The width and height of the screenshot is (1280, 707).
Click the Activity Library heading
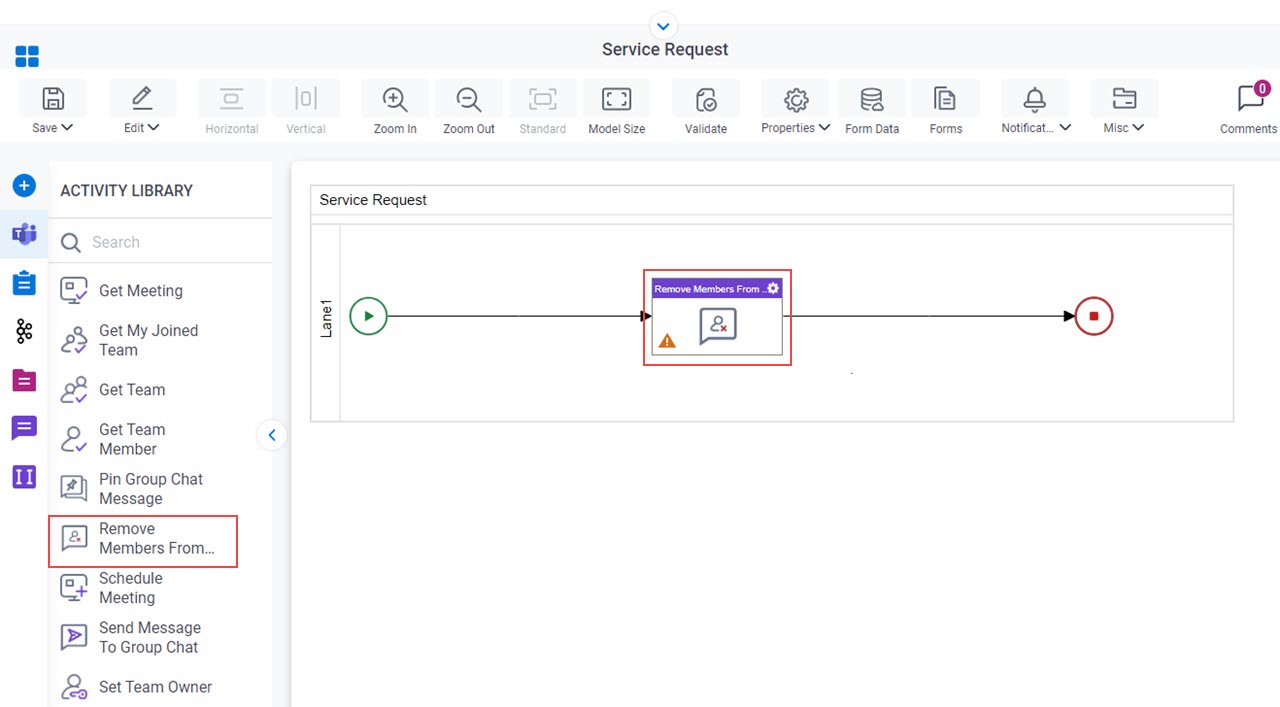[126, 191]
